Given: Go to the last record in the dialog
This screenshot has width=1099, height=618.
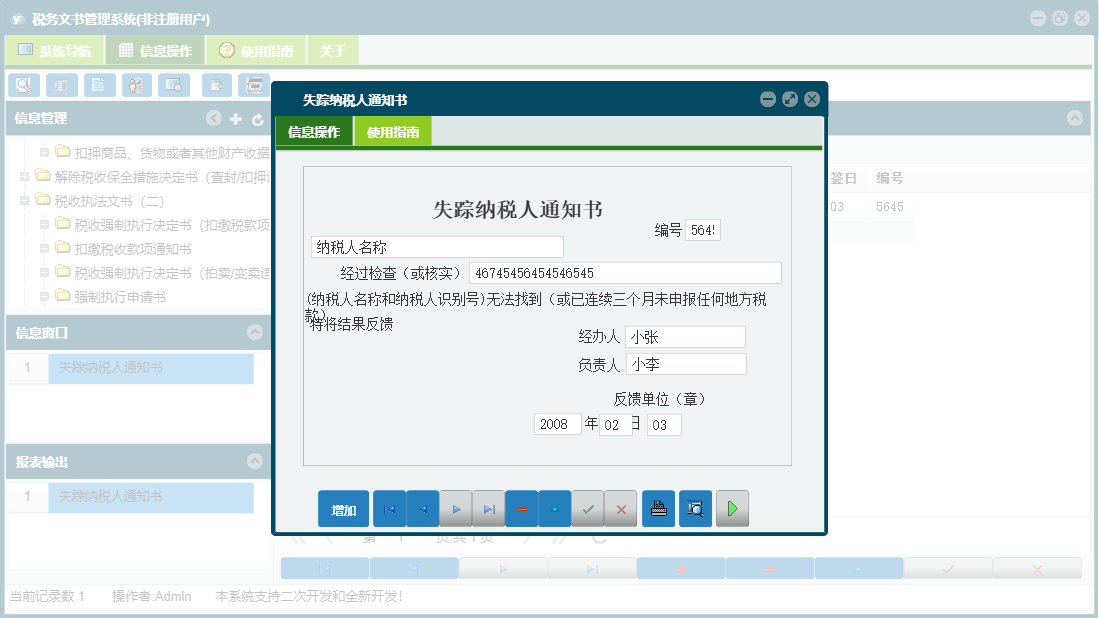Looking at the screenshot, I should (489, 509).
